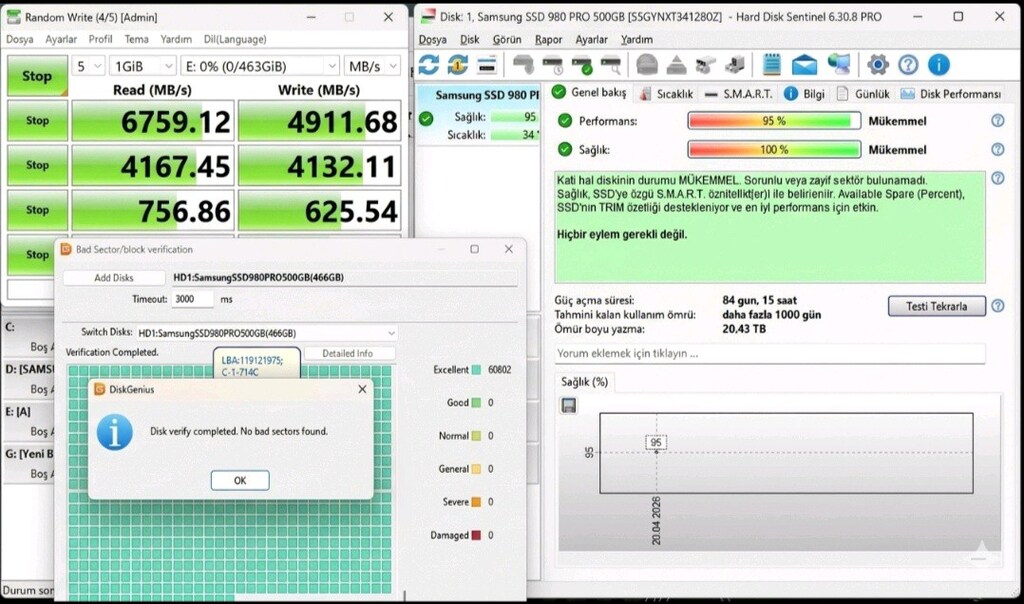Click the blue info circle toolbar icon
The height and width of the screenshot is (604, 1024).
coord(938,65)
